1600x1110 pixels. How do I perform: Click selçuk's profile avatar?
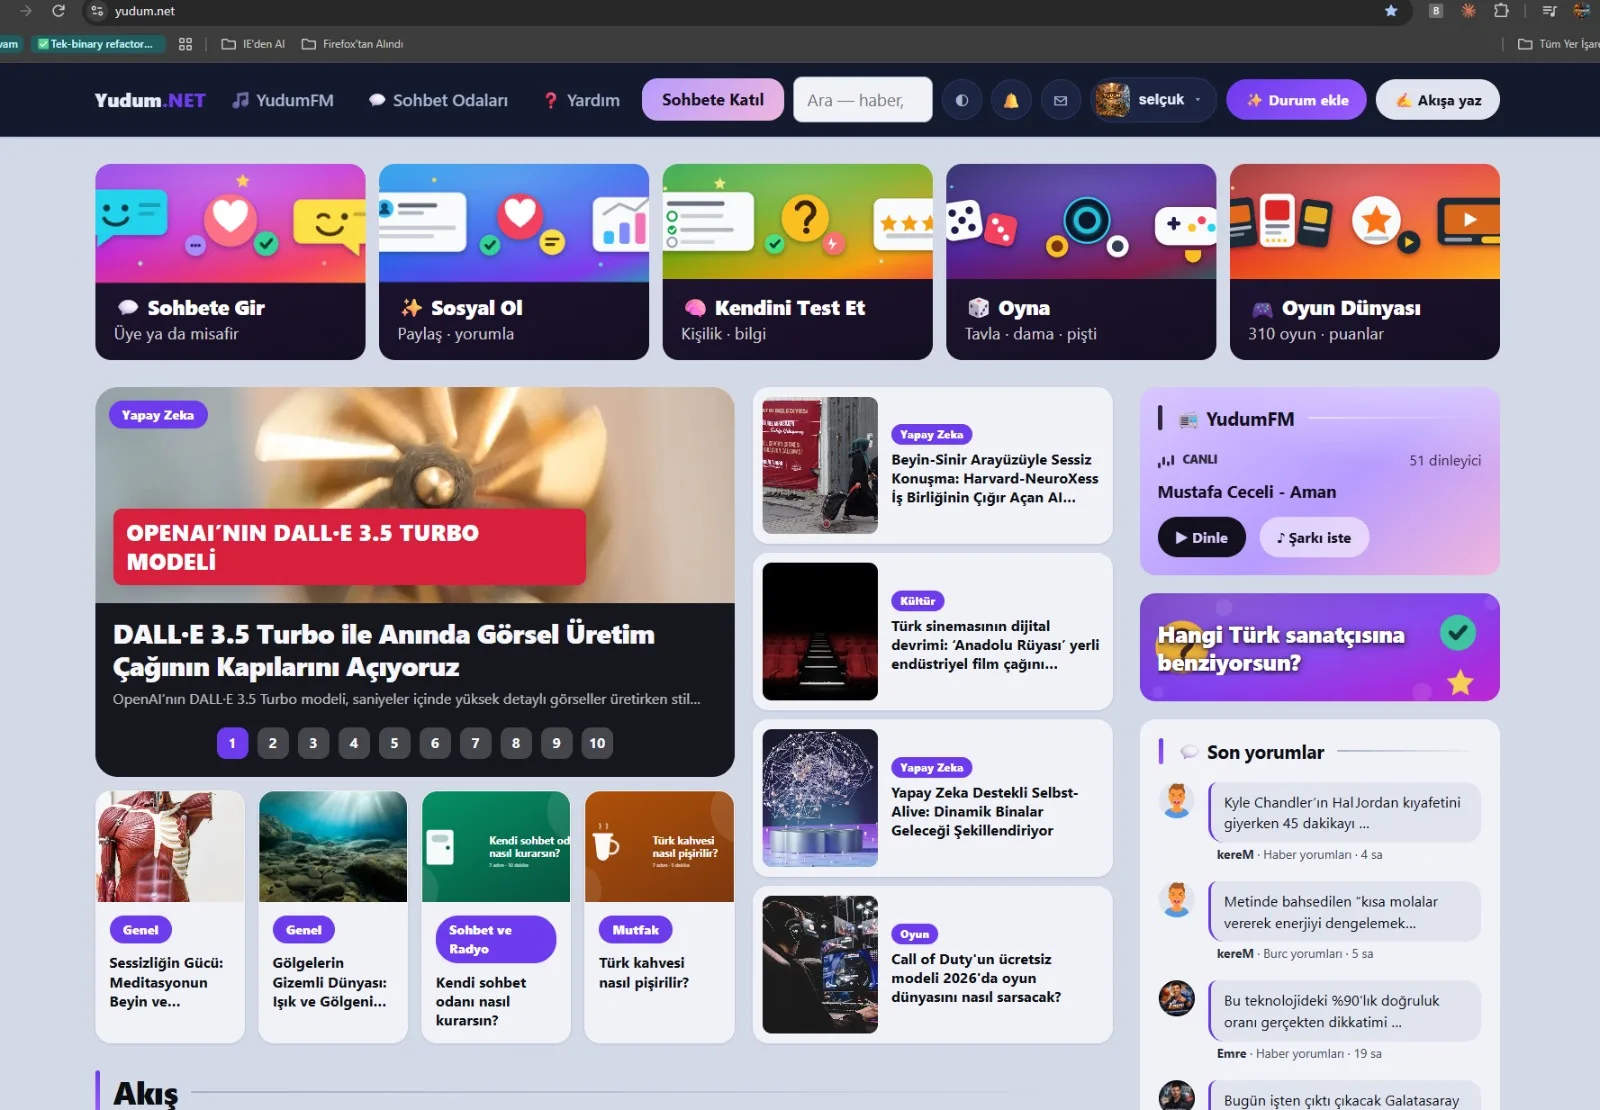[1112, 100]
